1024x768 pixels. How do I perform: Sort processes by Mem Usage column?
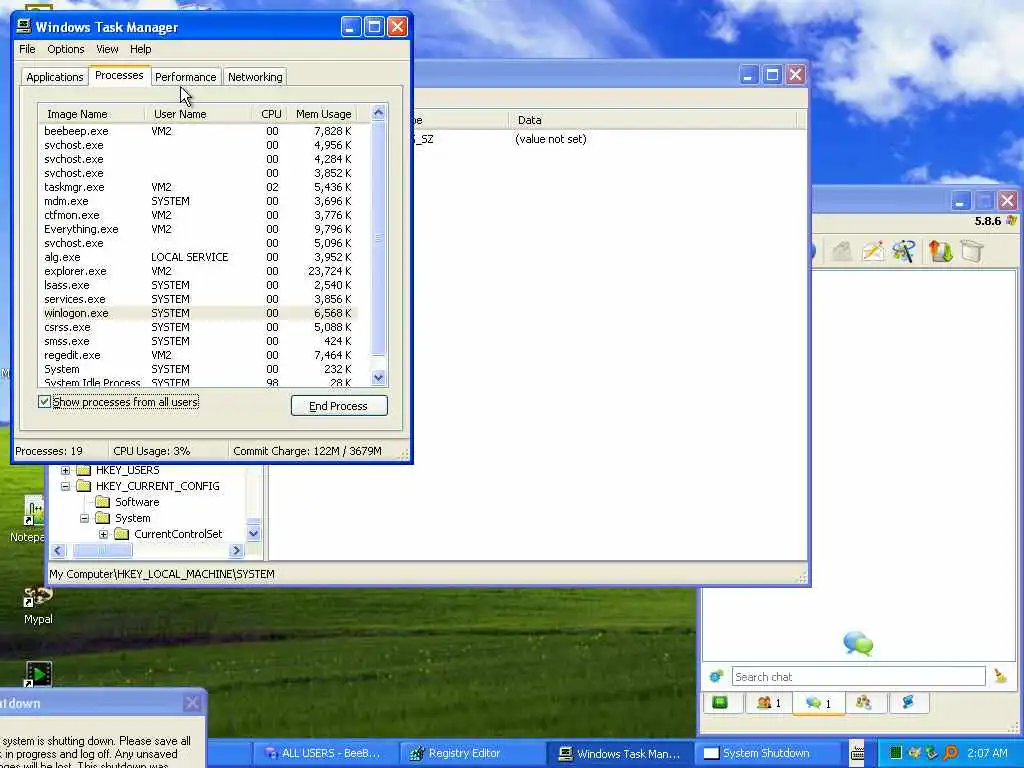tap(323, 114)
